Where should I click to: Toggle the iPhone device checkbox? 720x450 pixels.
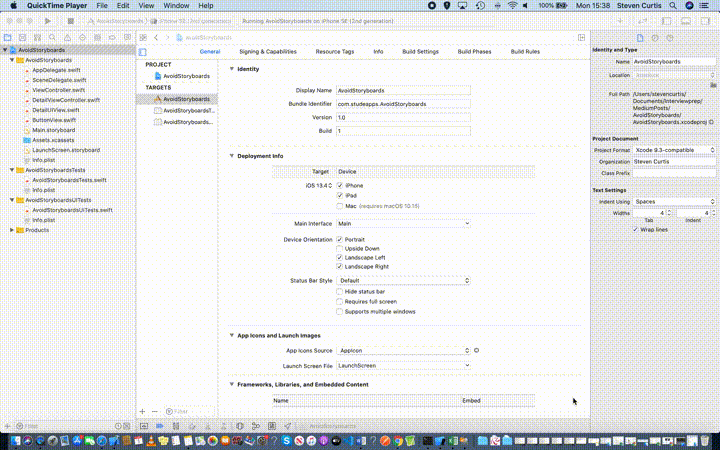[340, 186]
